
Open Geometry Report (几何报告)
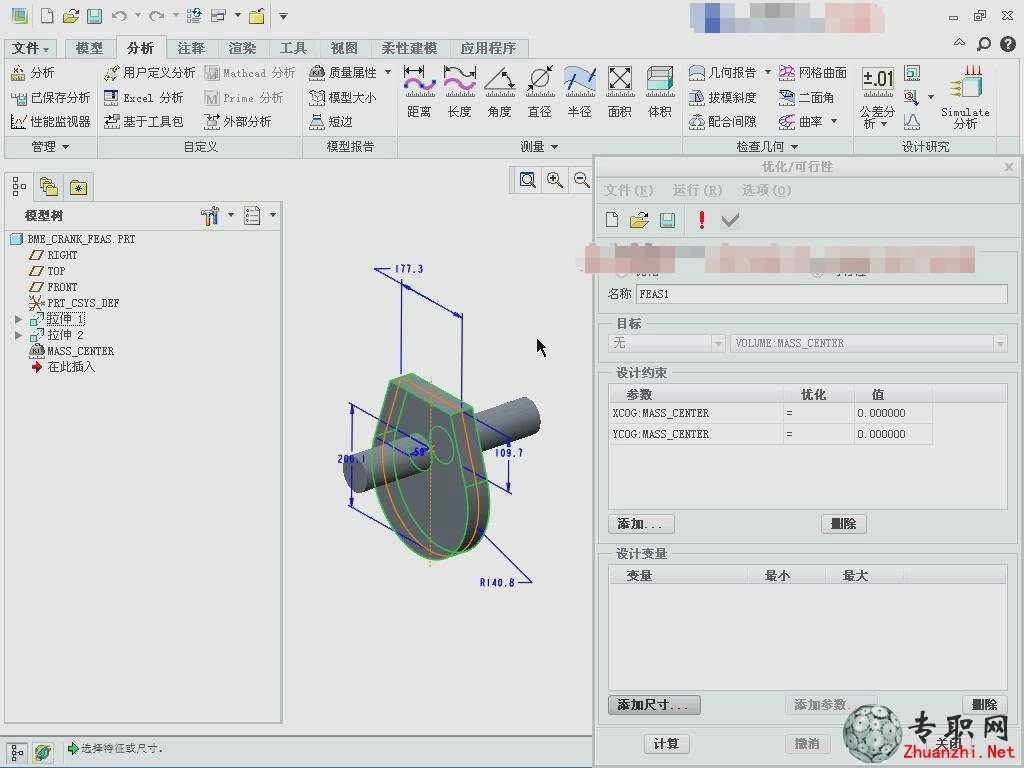pyautogui.click(x=723, y=72)
